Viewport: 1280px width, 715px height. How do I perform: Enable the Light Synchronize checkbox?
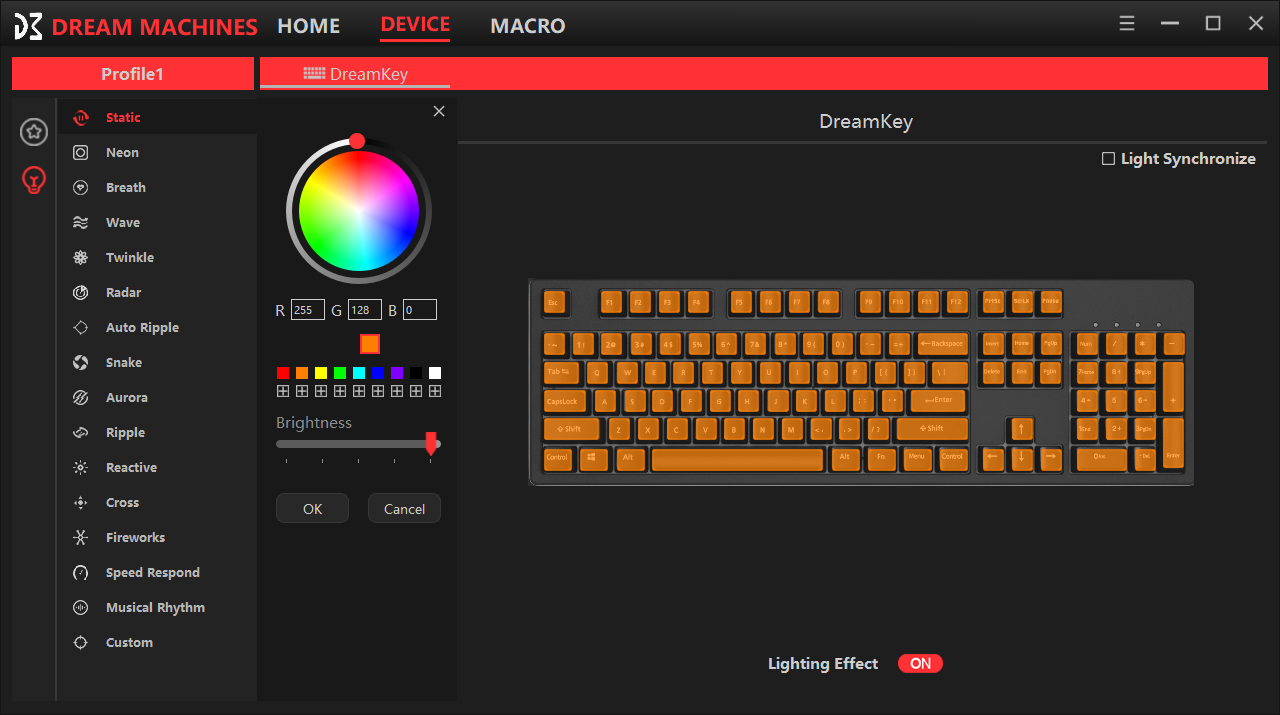[x=1108, y=159]
